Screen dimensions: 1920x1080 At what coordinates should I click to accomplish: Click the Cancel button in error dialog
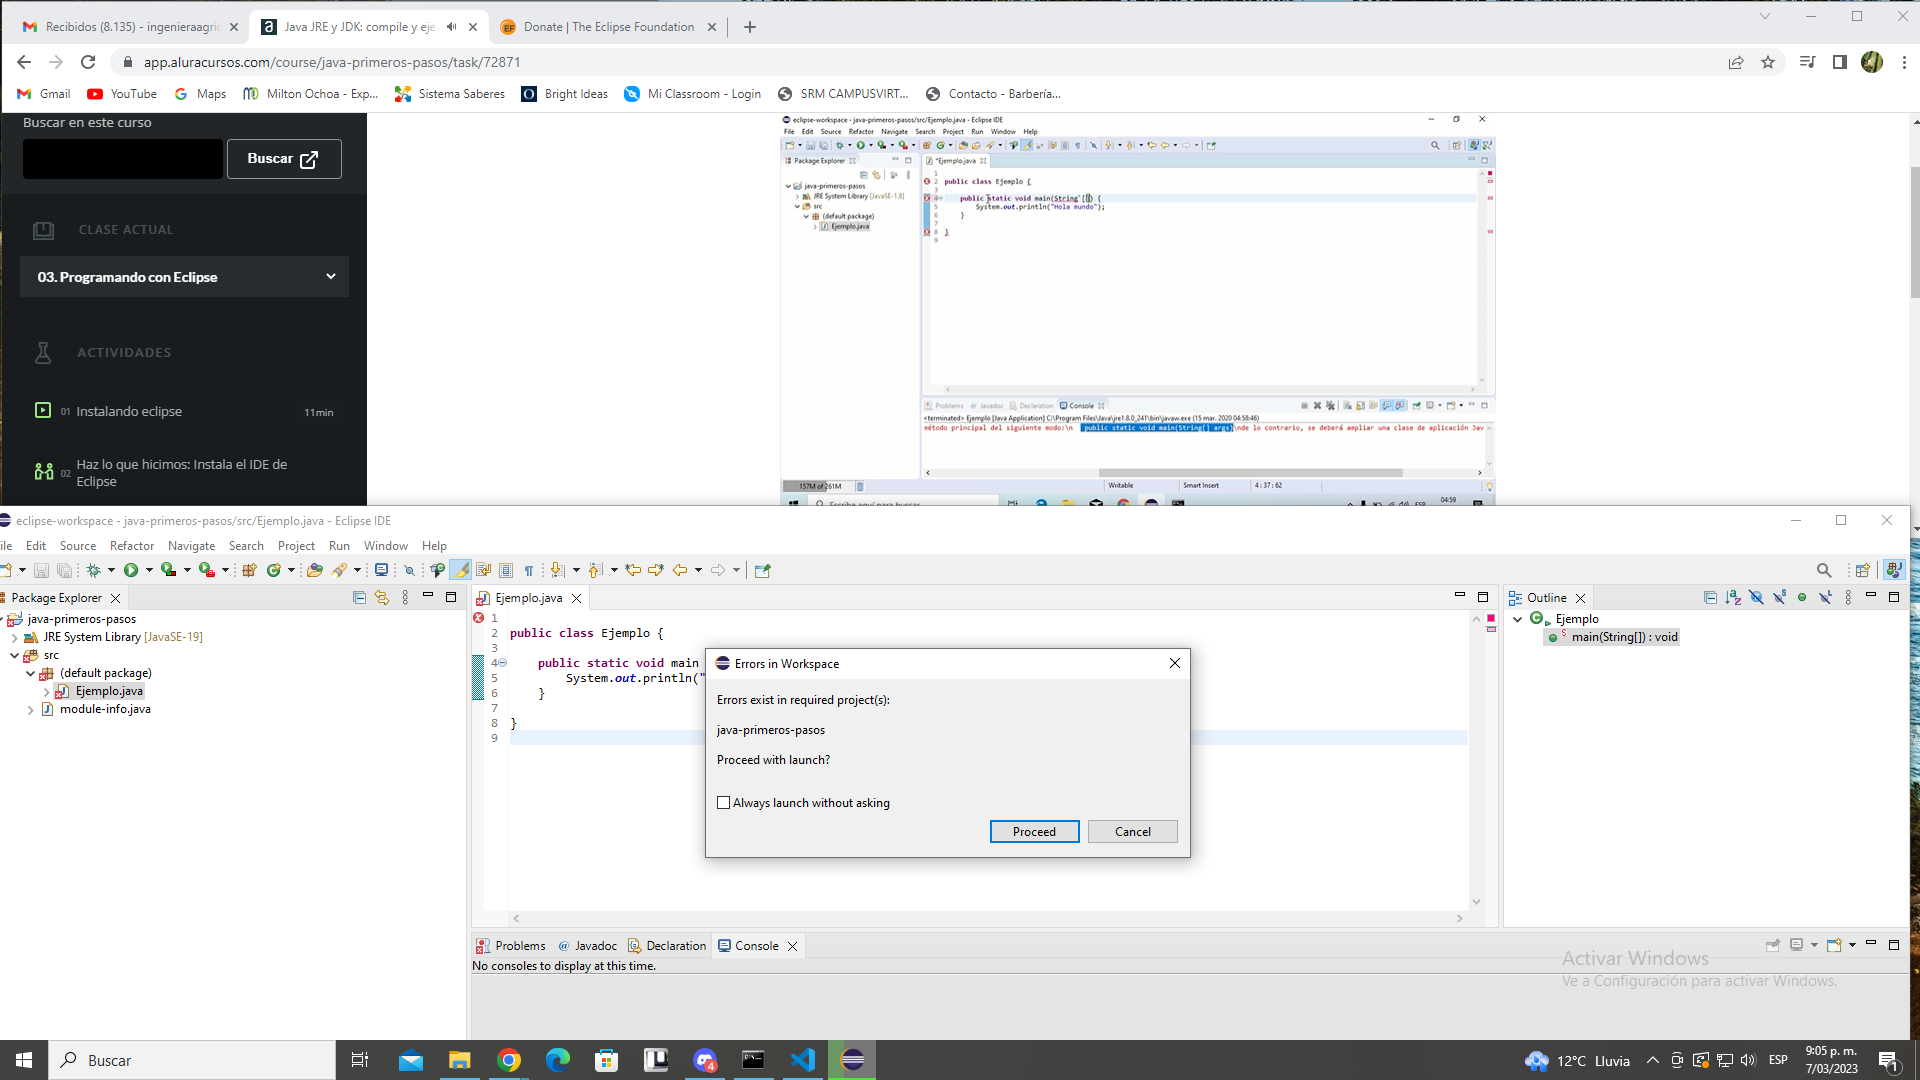coord(1131,831)
